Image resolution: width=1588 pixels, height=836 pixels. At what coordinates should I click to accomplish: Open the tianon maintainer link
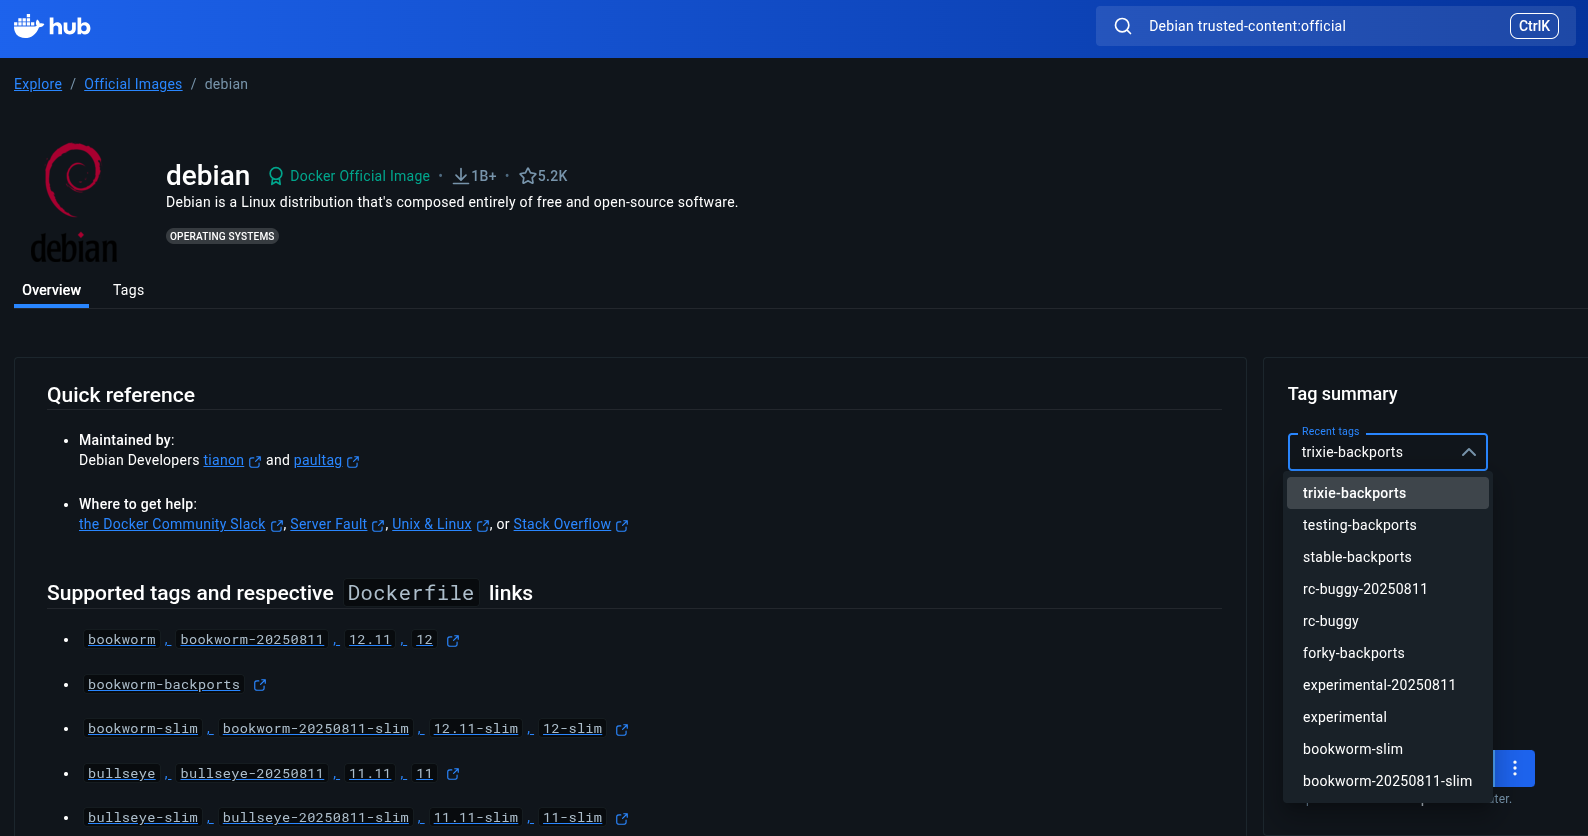tap(224, 460)
